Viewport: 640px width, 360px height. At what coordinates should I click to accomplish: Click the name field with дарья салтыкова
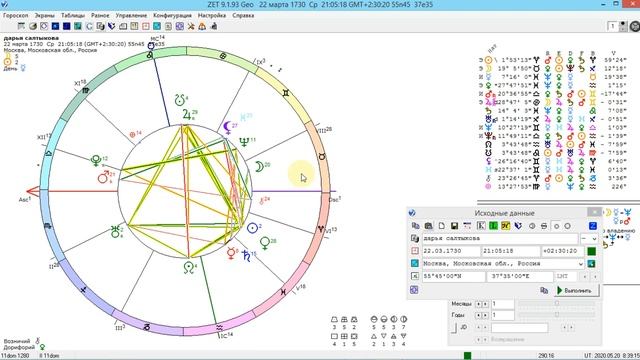coord(500,238)
